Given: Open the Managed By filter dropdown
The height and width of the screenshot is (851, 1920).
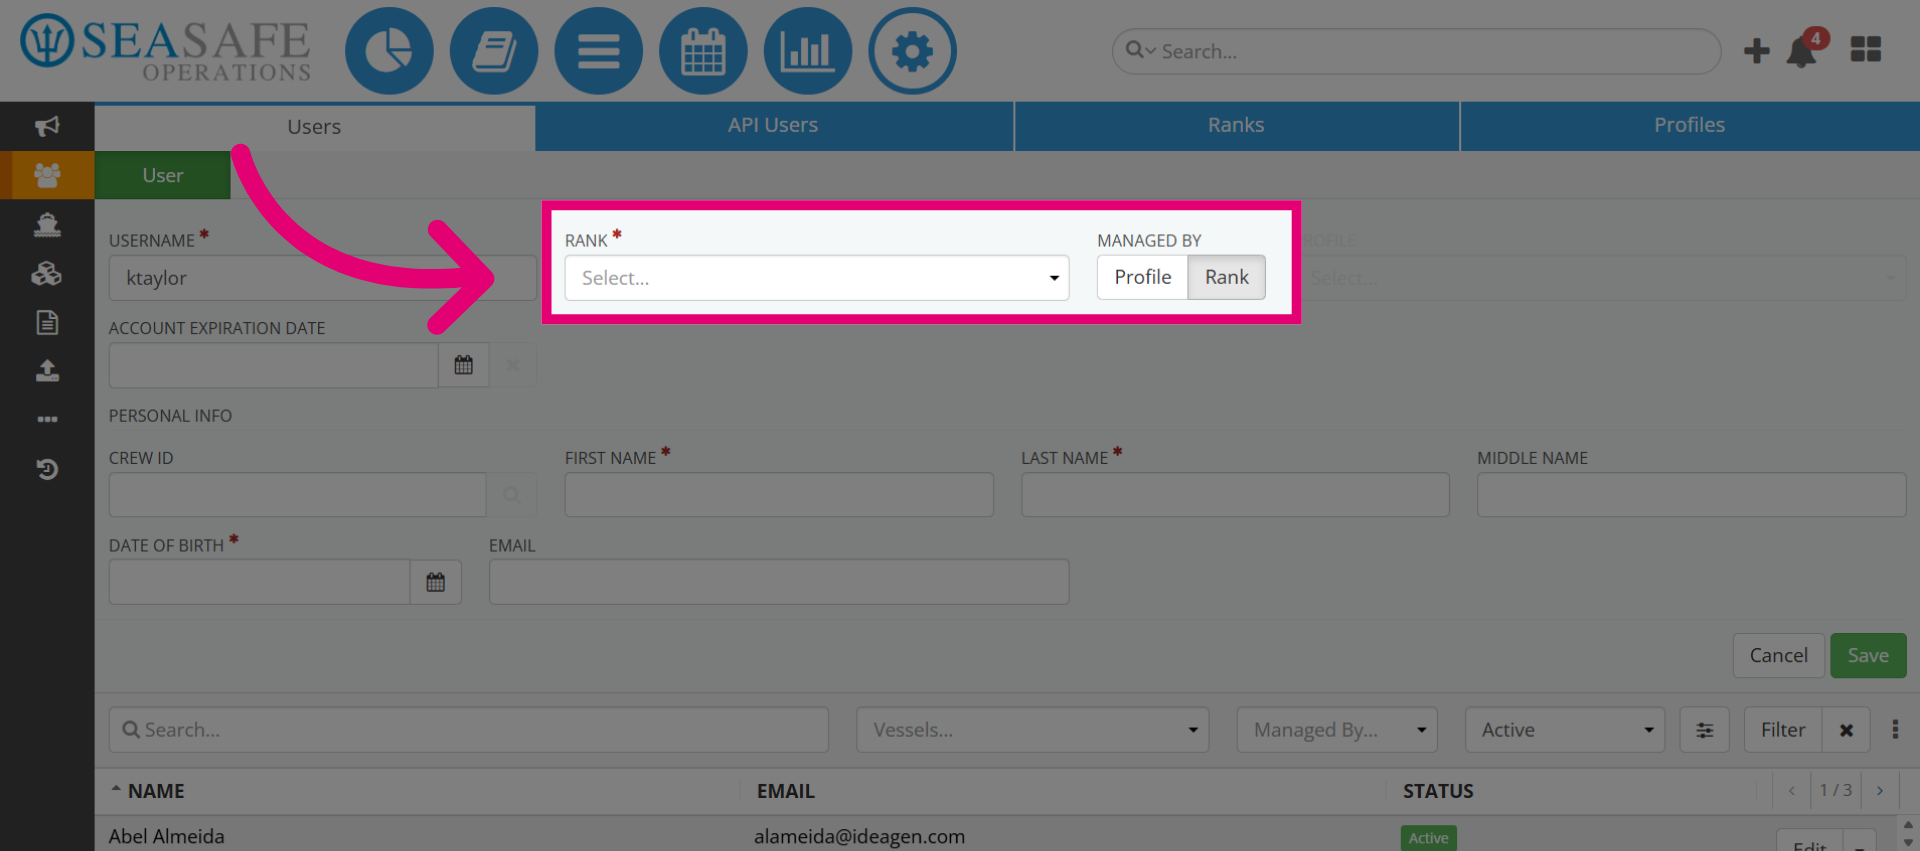Looking at the screenshot, I should [x=1337, y=730].
